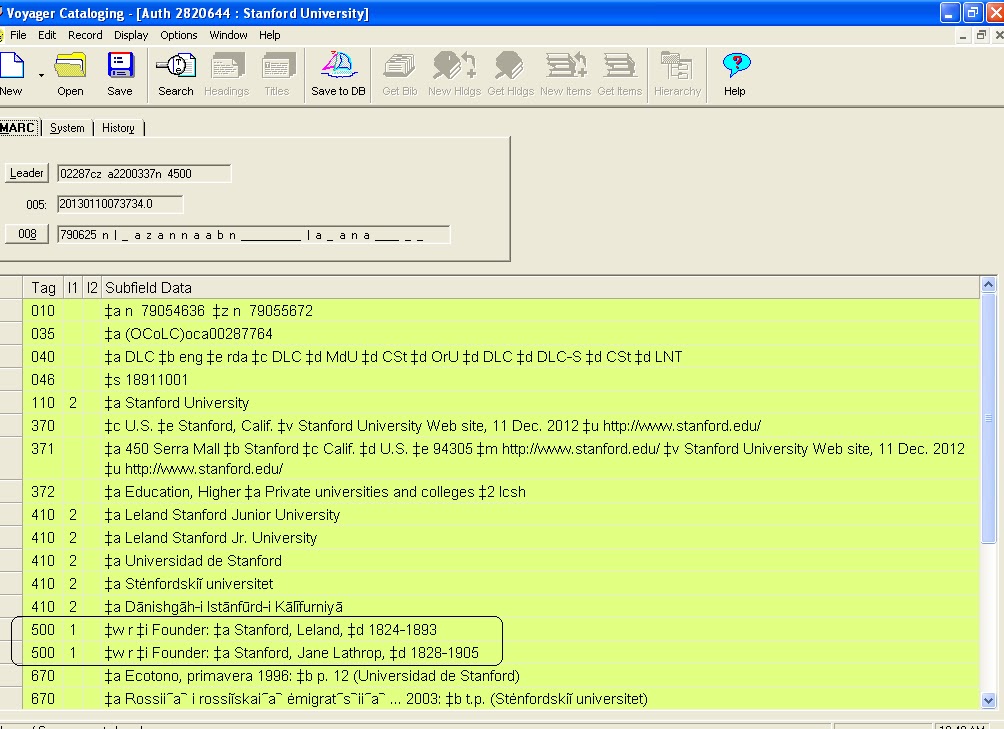Open the dropdown arrow beside New
The height and width of the screenshot is (729, 1004).
(x=41, y=76)
